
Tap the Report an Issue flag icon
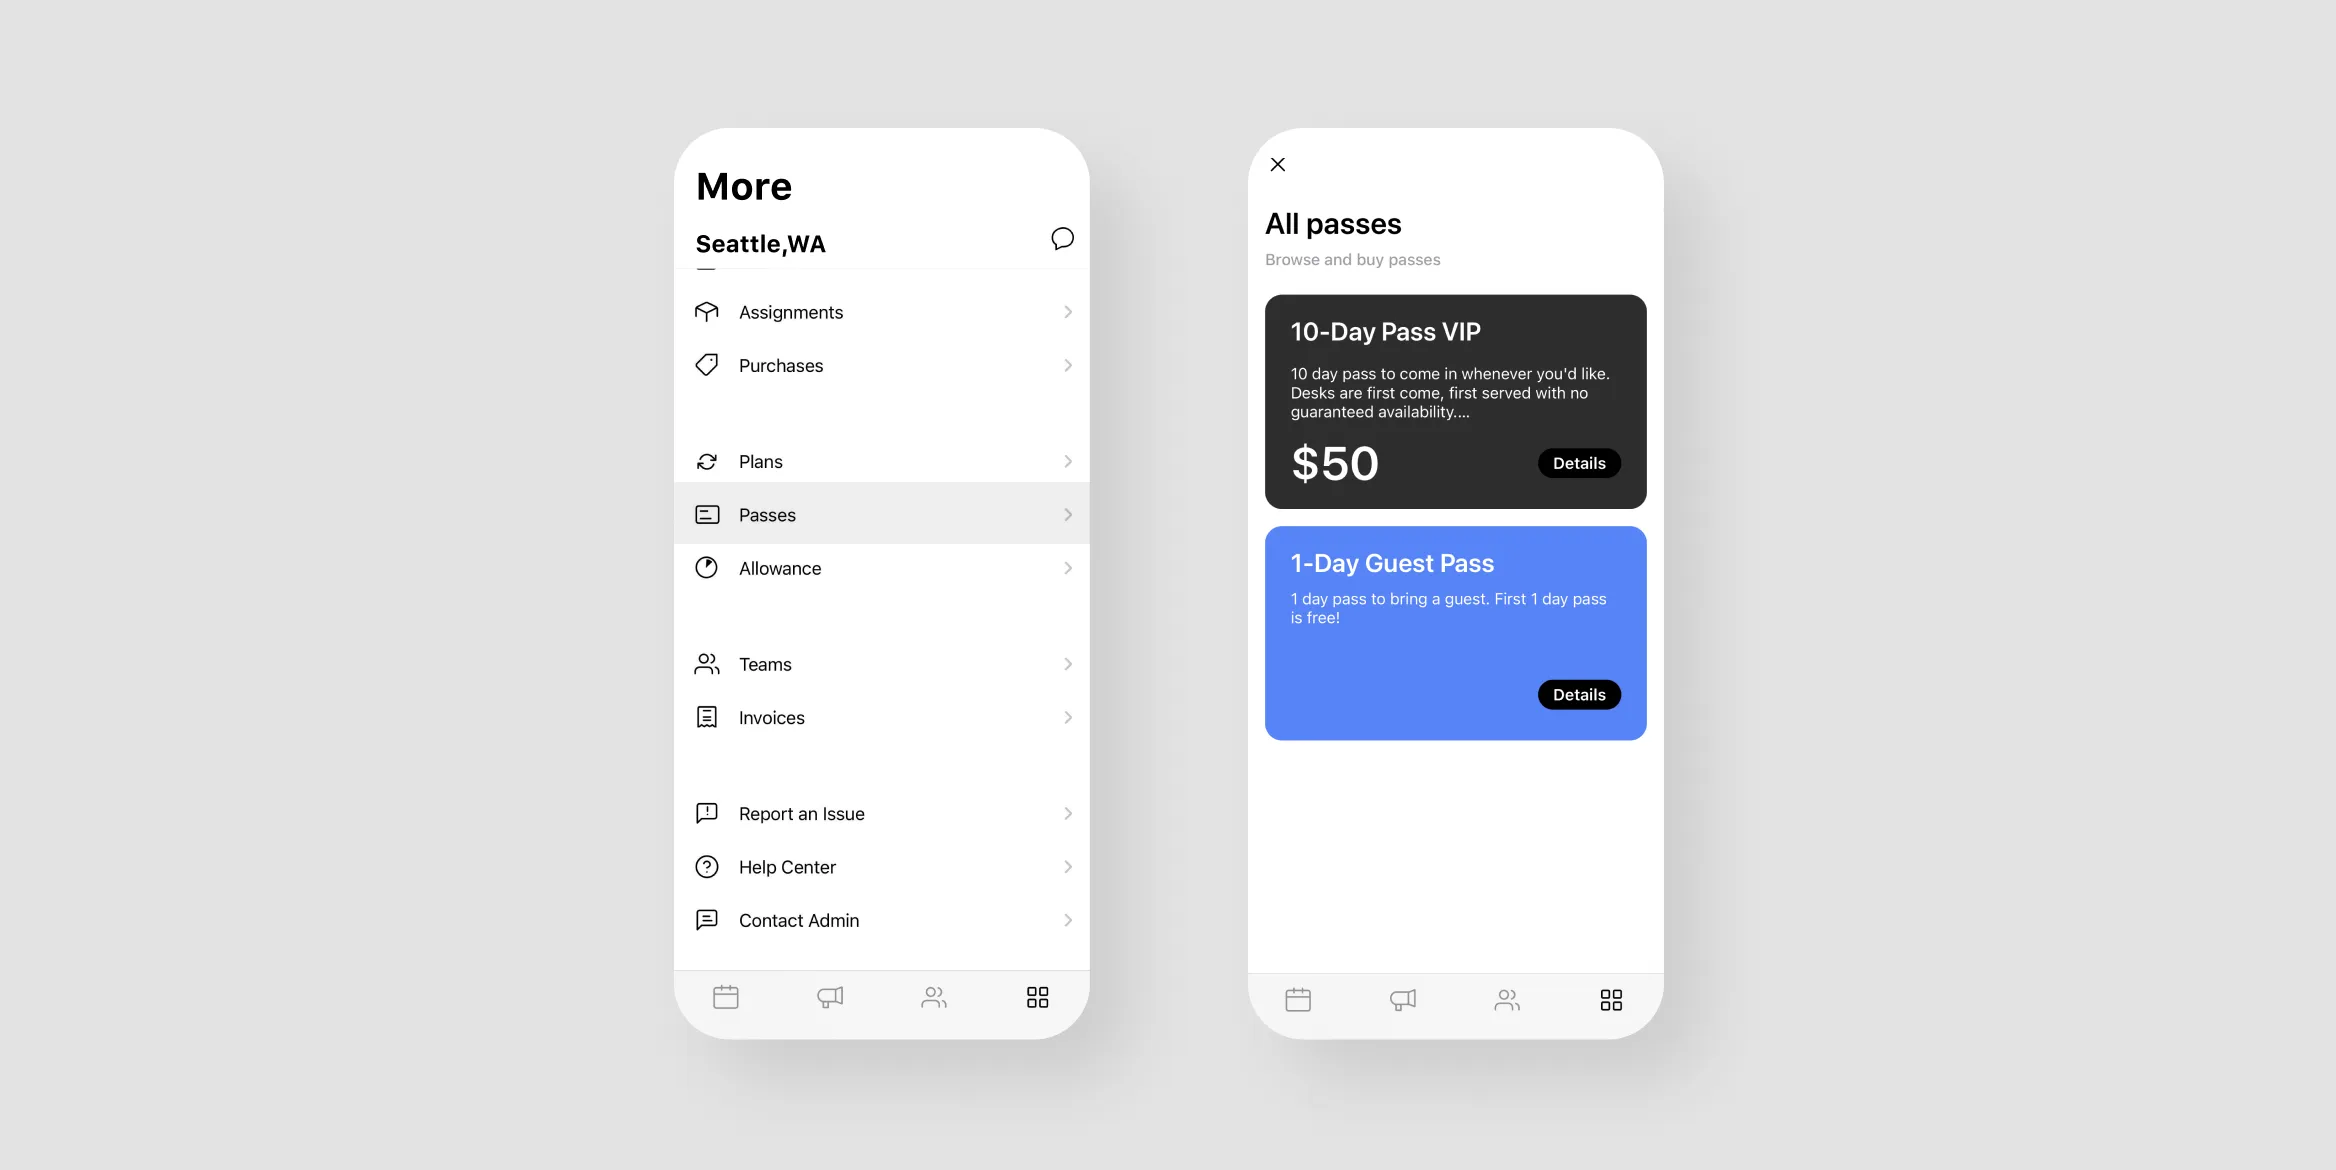coord(707,813)
